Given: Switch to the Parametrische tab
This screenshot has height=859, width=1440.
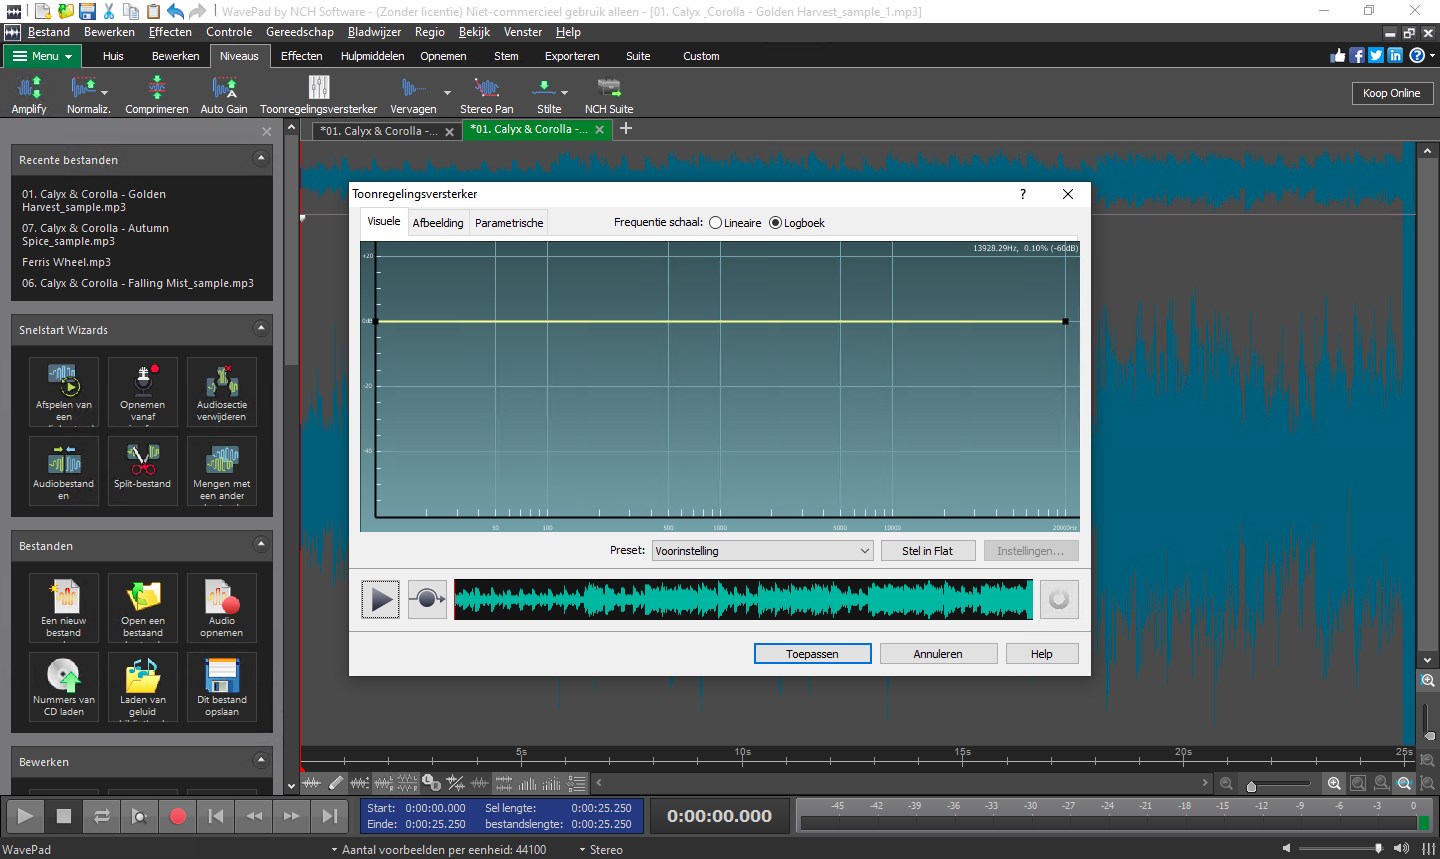Looking at the screenshot, I should click(x=509, y=223).
